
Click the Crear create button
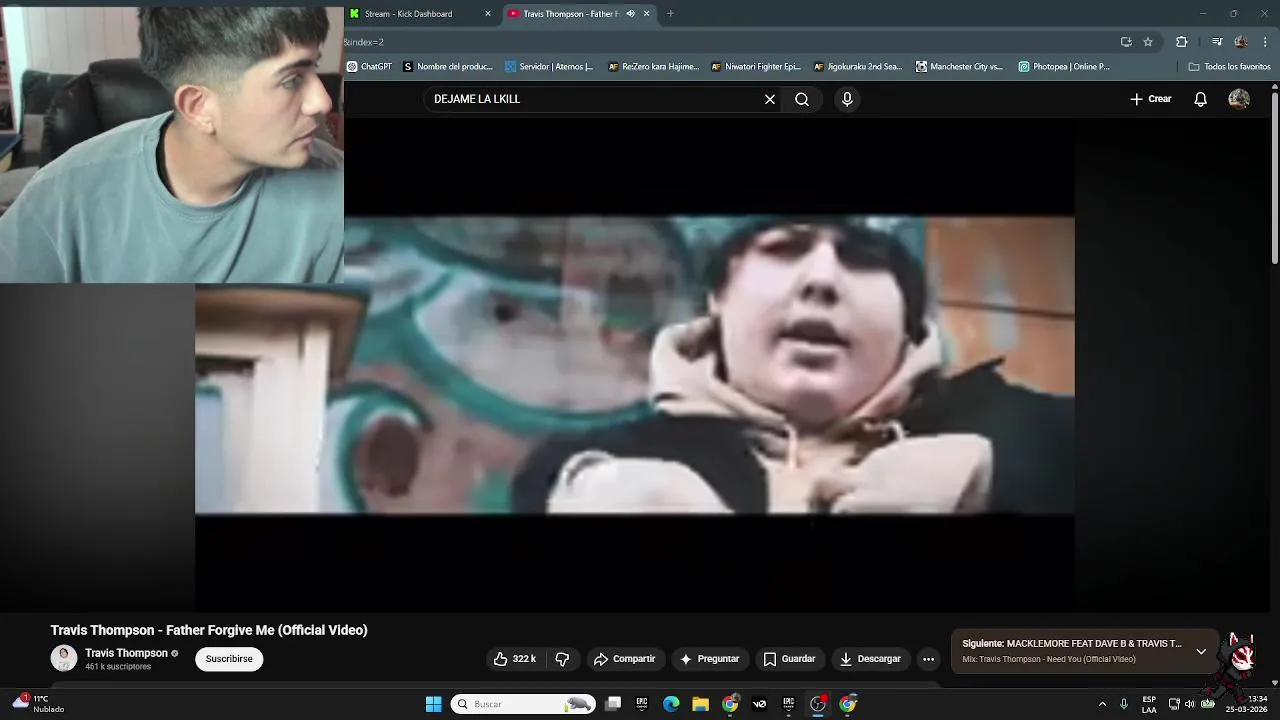coord(1150,99)
